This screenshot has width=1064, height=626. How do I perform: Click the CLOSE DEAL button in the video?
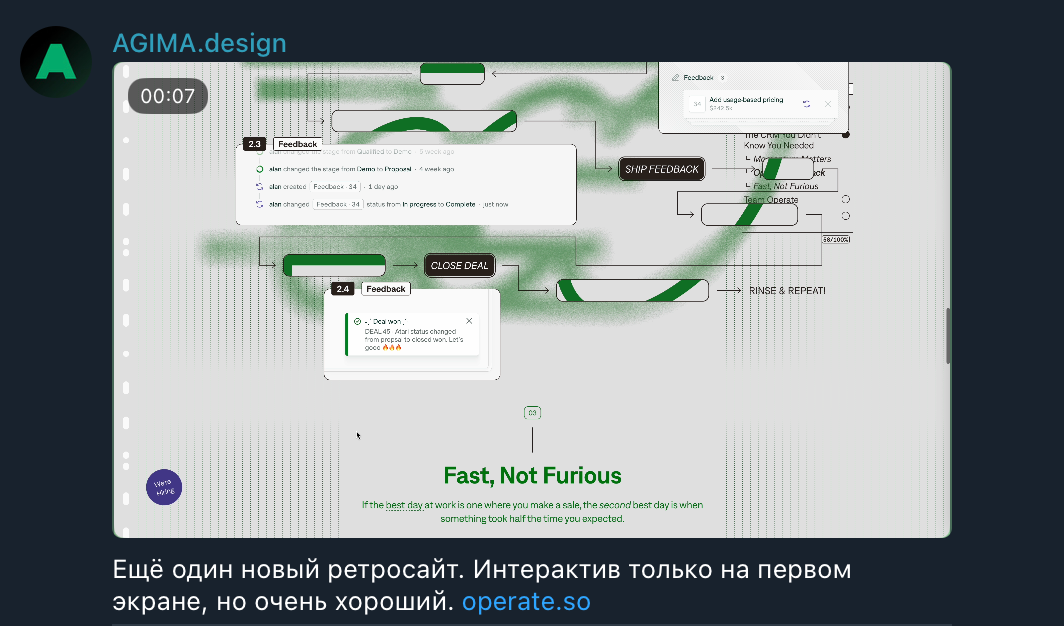[x=459, y=266]
